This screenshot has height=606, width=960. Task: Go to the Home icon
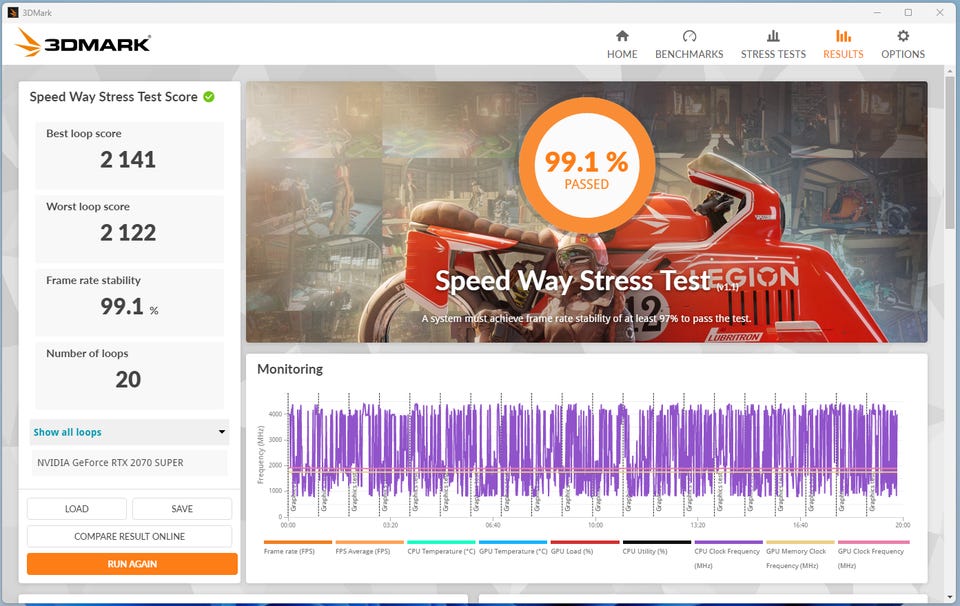coord(622,36)
